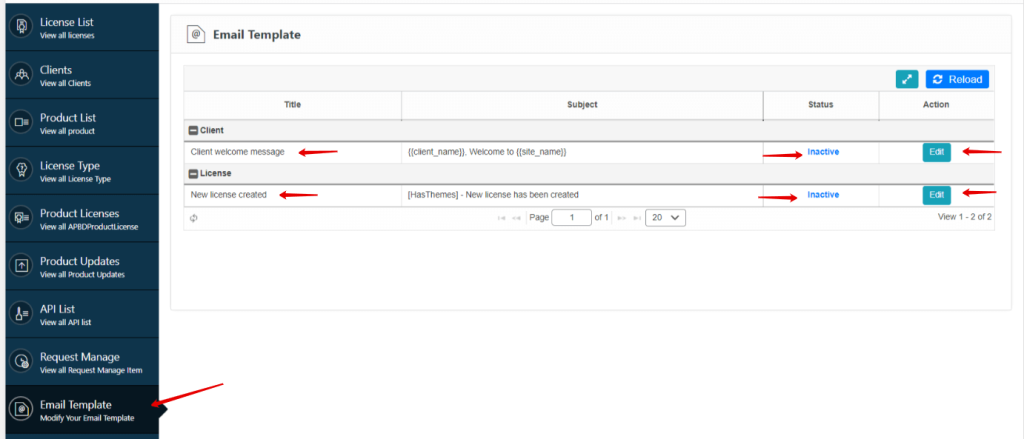Click the 'Email Template' panel heading

(257, 35)
